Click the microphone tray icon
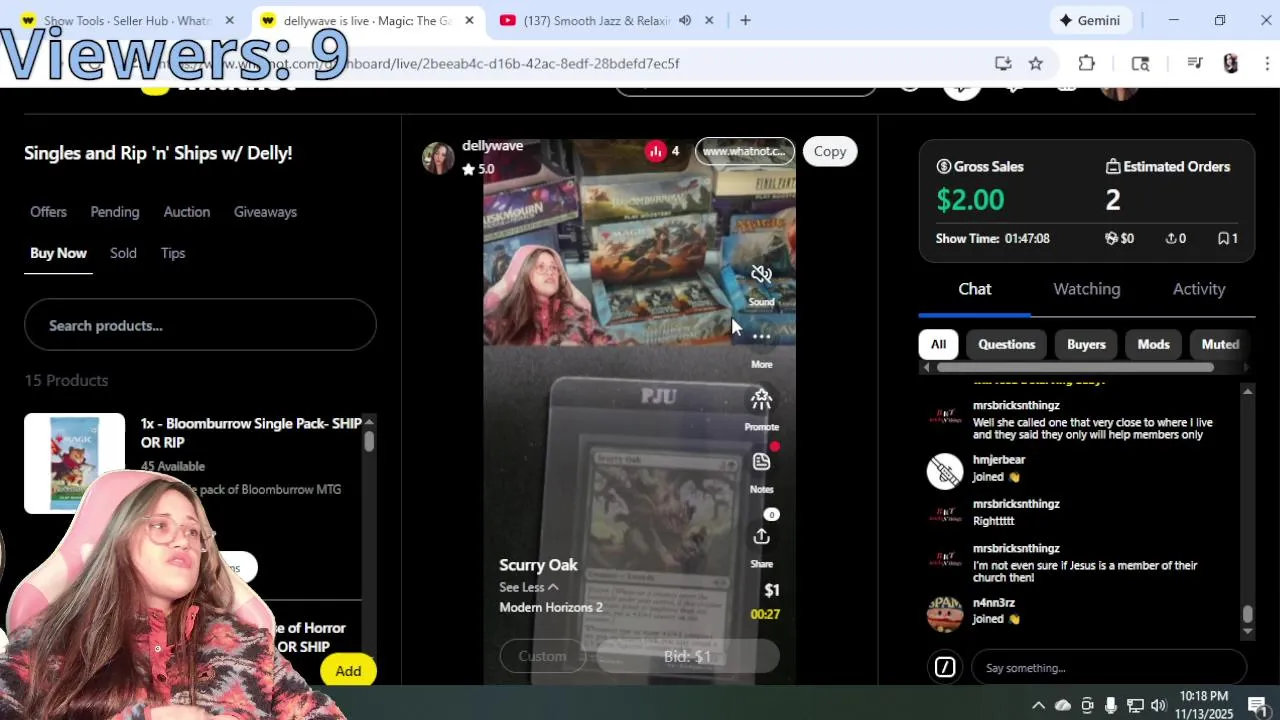This screenshot has height=720, width=1280. 1111,705
